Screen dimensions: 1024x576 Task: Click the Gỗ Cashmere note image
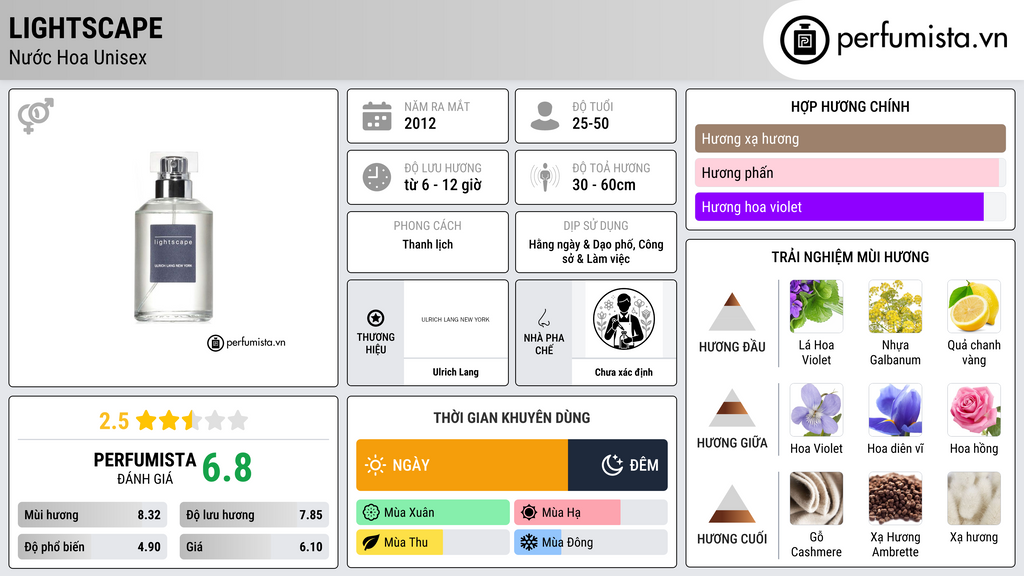coord(816,498)
